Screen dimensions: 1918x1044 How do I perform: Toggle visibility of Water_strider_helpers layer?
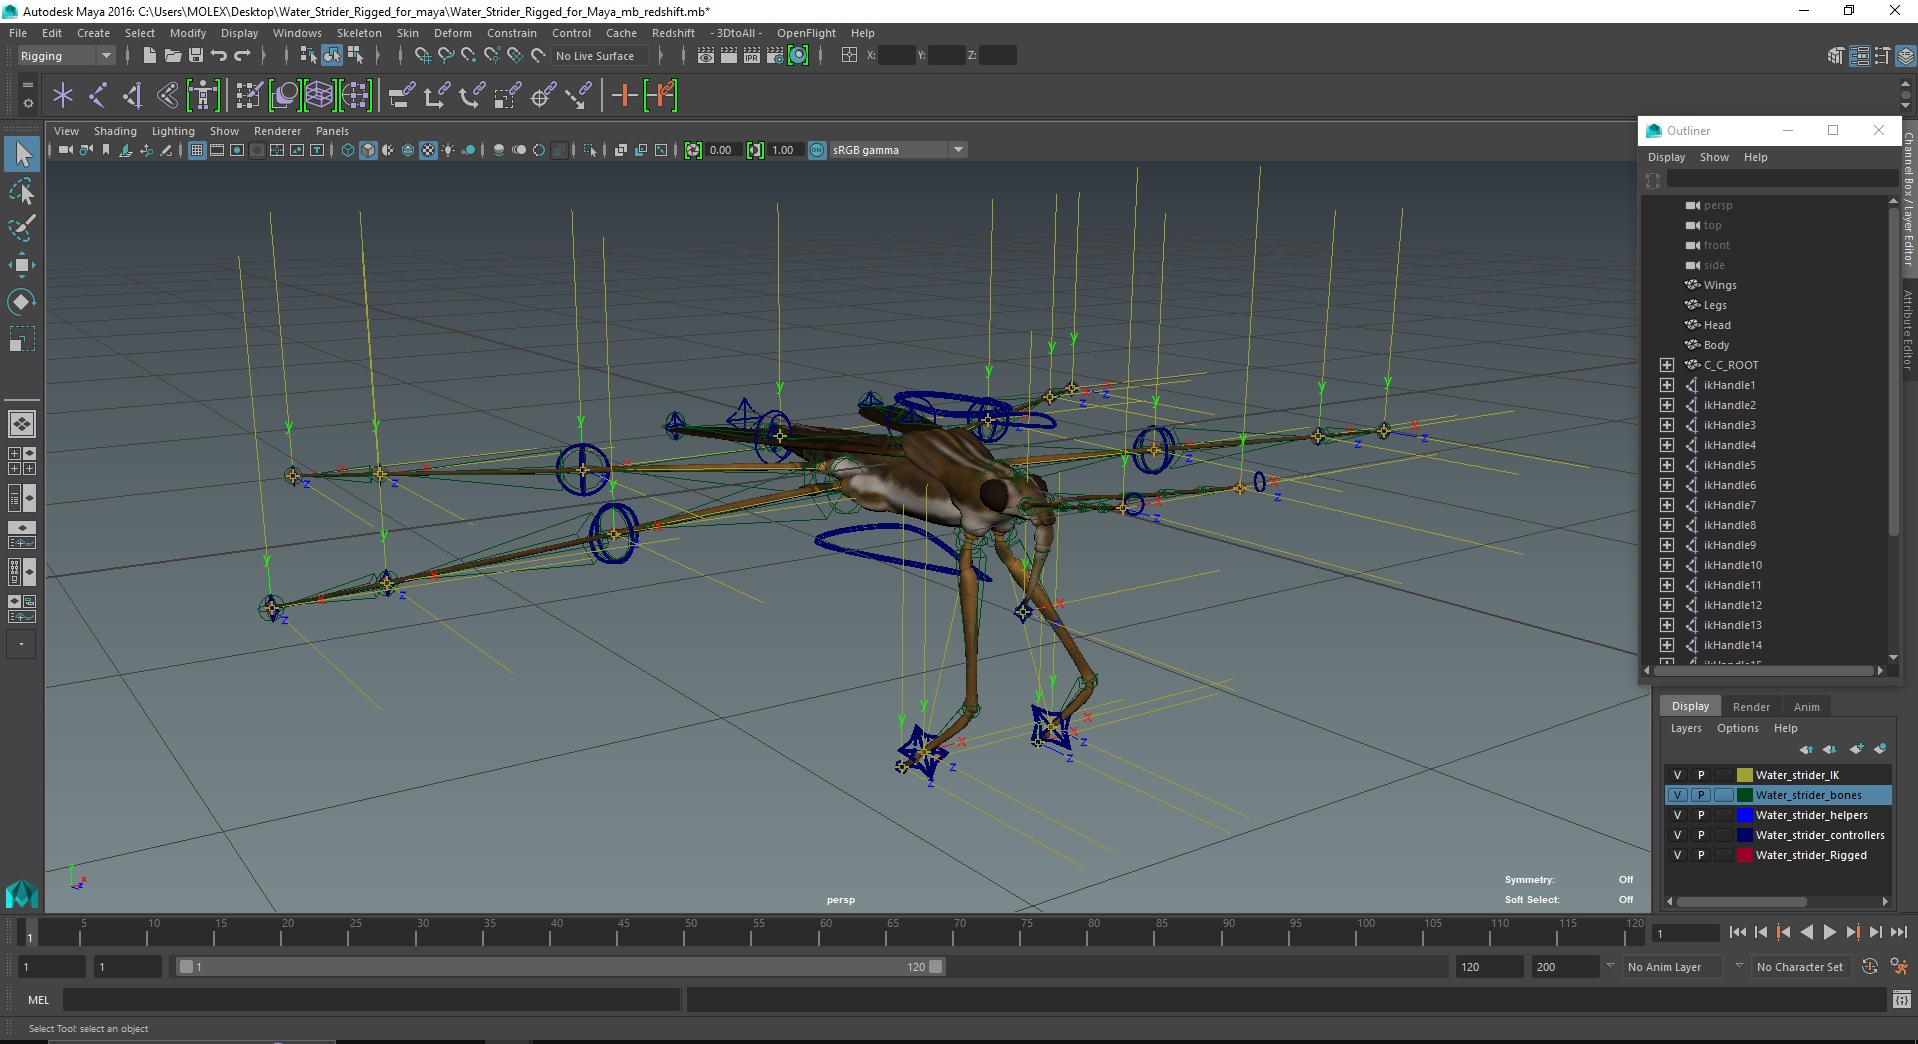pos(1678,815)
